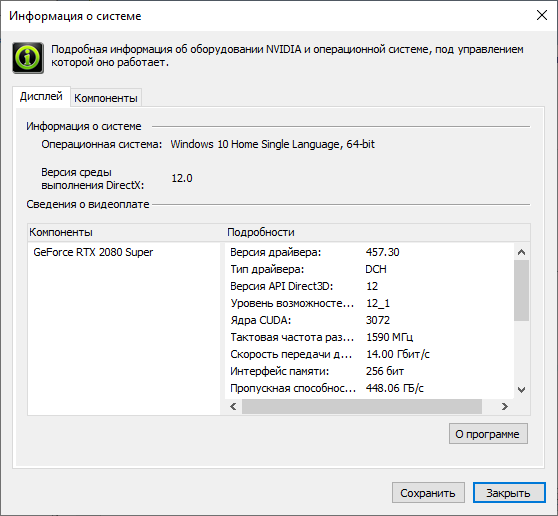Viewport: 558px width, 516px height.
Task: Select the Пропускная способнос... row
Action: (369, 388)
